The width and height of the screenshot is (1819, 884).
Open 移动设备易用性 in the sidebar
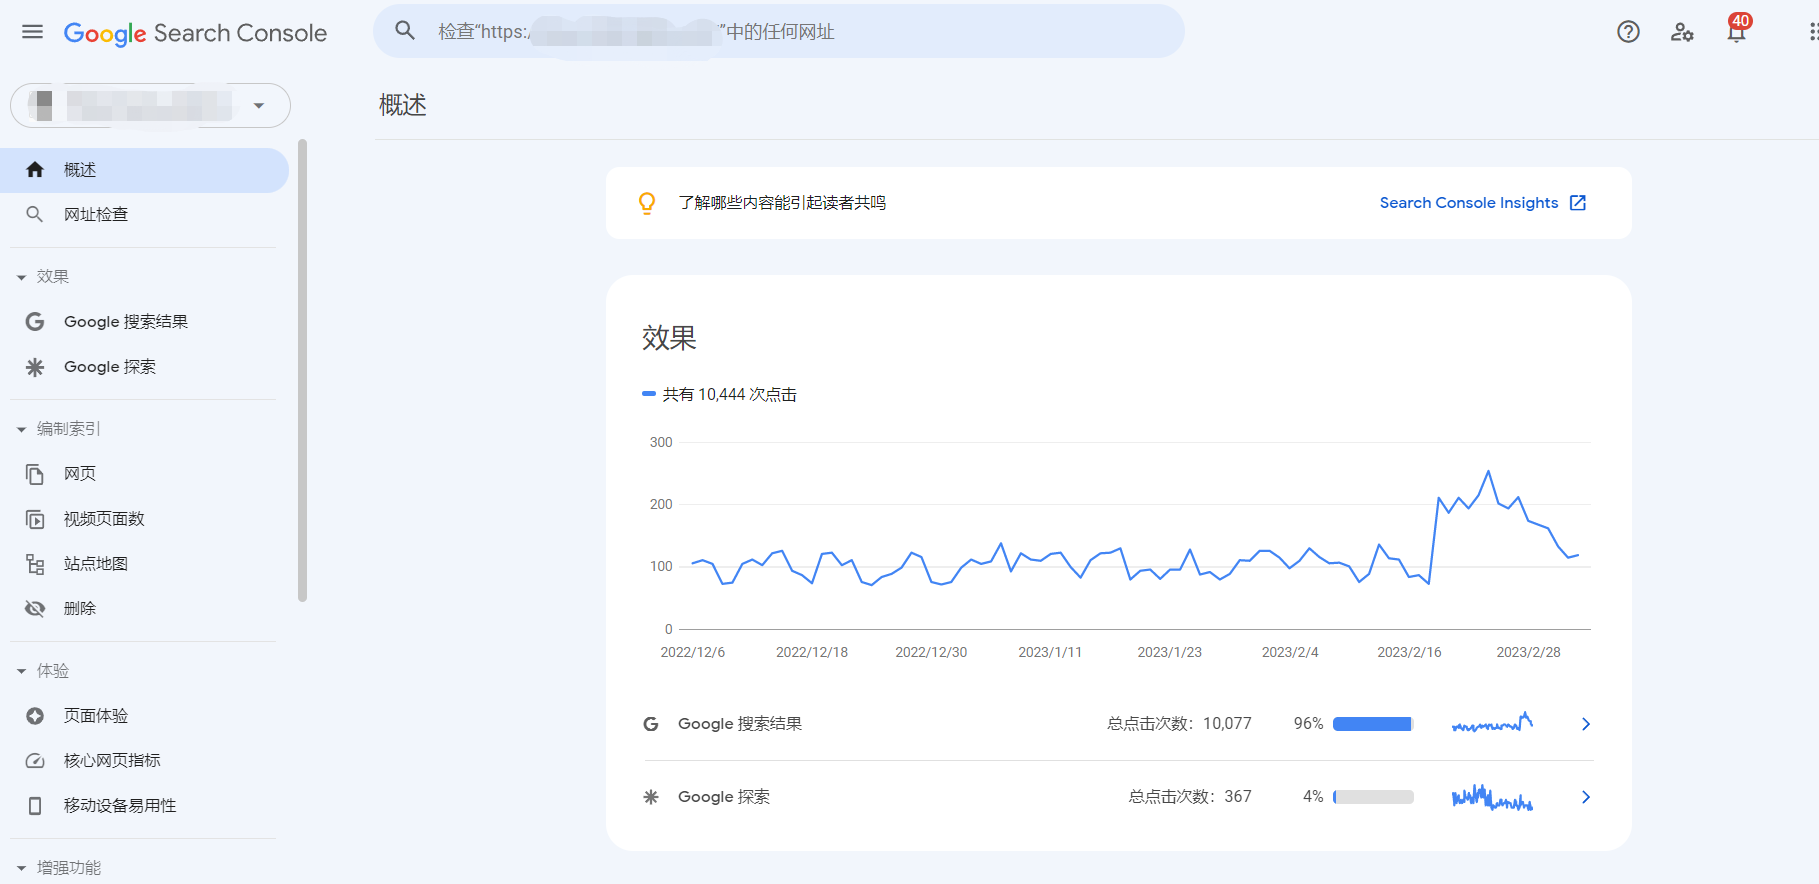click(120, 806)
